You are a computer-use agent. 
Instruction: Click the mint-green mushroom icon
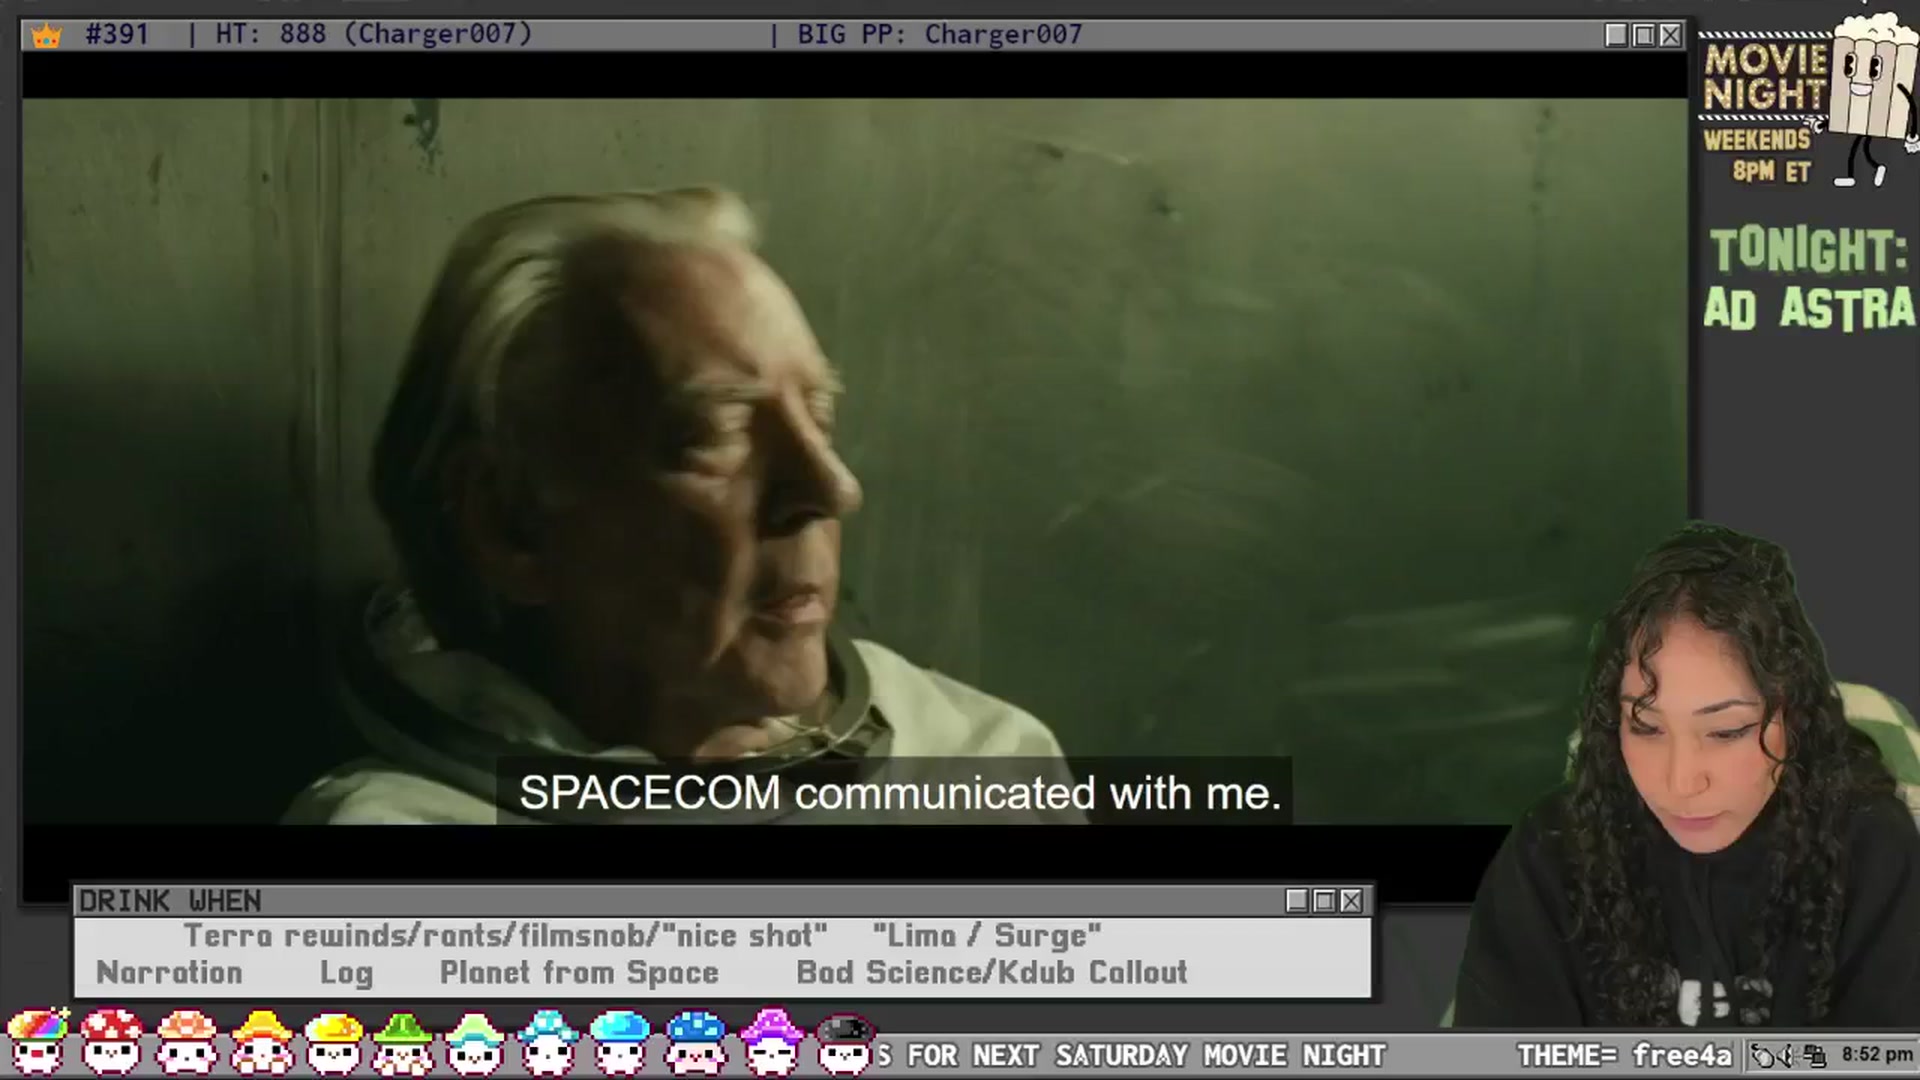[476, 1042]
